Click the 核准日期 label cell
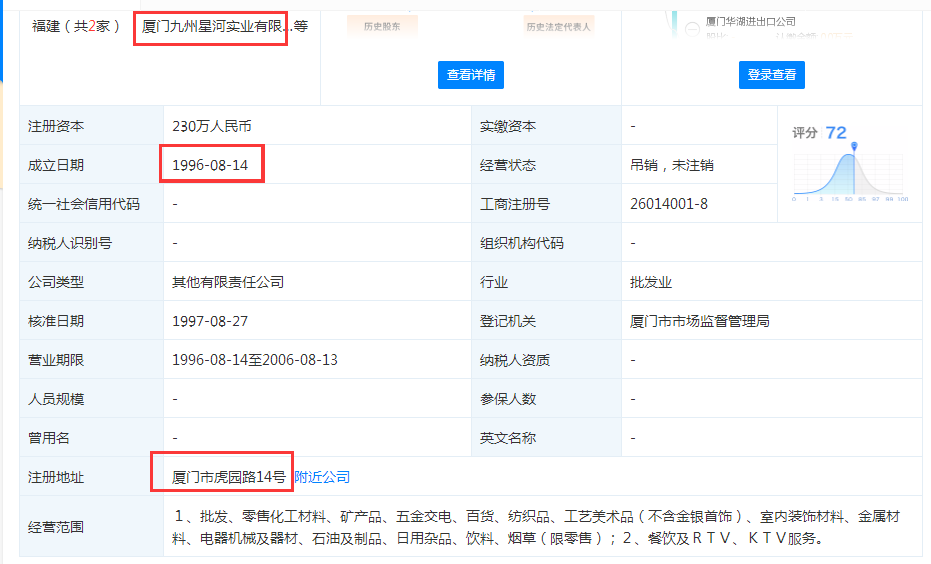 tap(91, 321)
